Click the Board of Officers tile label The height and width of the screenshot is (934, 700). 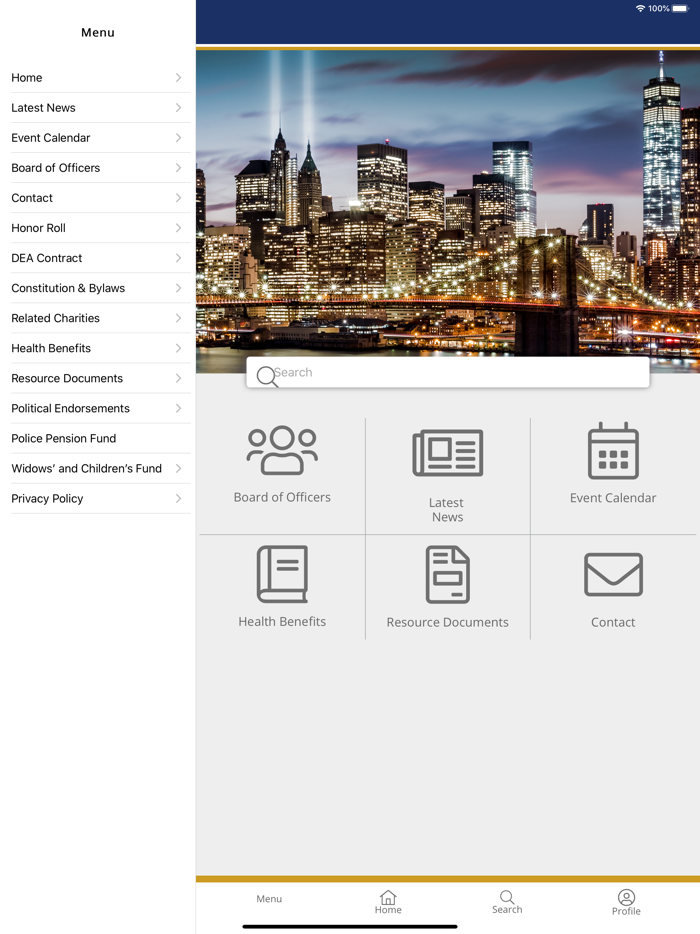(282, 497)
